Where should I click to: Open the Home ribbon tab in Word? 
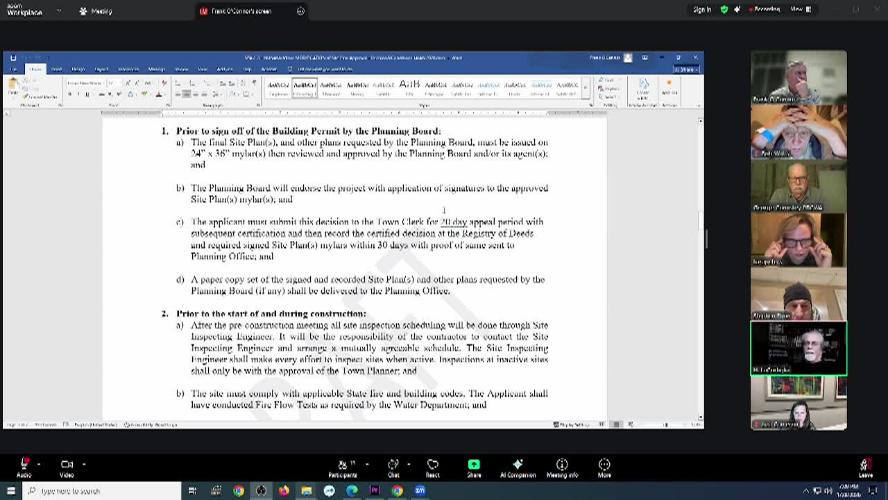[36, 69]
